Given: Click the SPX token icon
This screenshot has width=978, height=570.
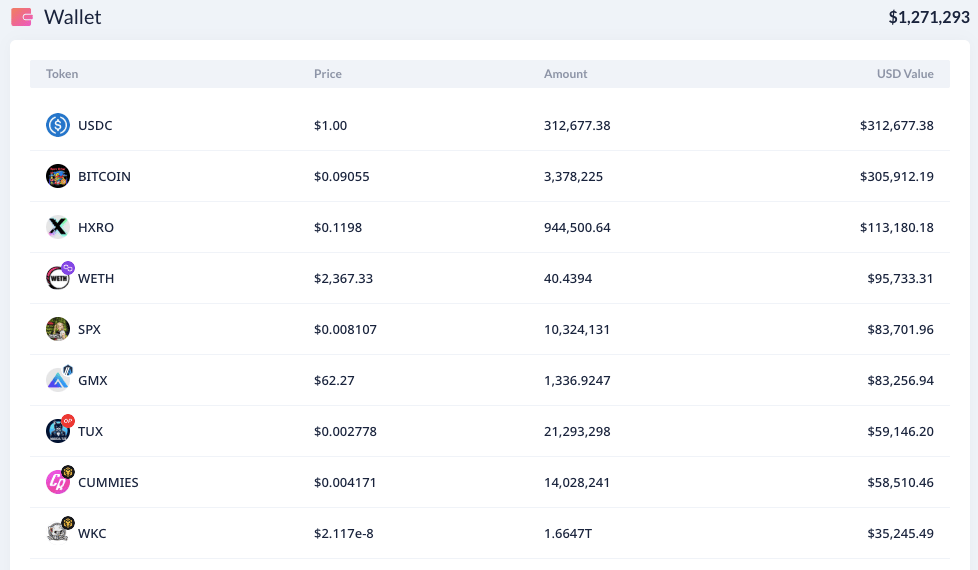Looking at the screenshot, I should [58, 329].
